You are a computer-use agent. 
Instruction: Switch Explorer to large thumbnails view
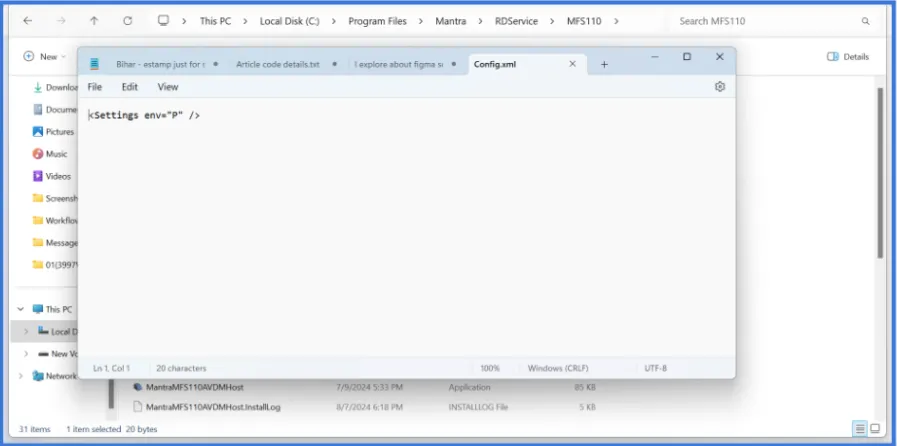(x=875, y=428)
